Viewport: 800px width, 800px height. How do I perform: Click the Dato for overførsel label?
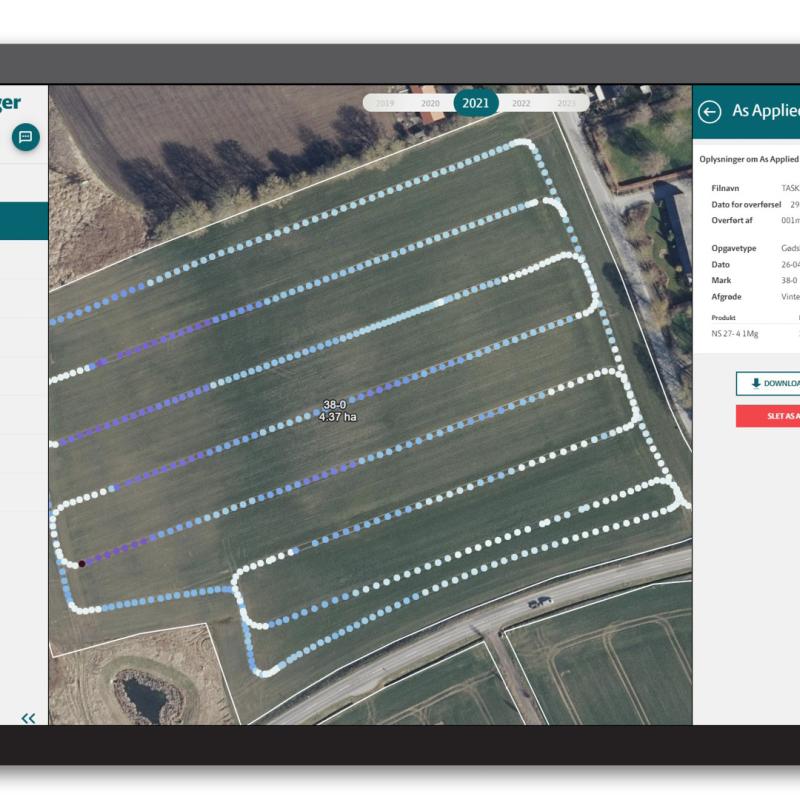tap(746, 205)
